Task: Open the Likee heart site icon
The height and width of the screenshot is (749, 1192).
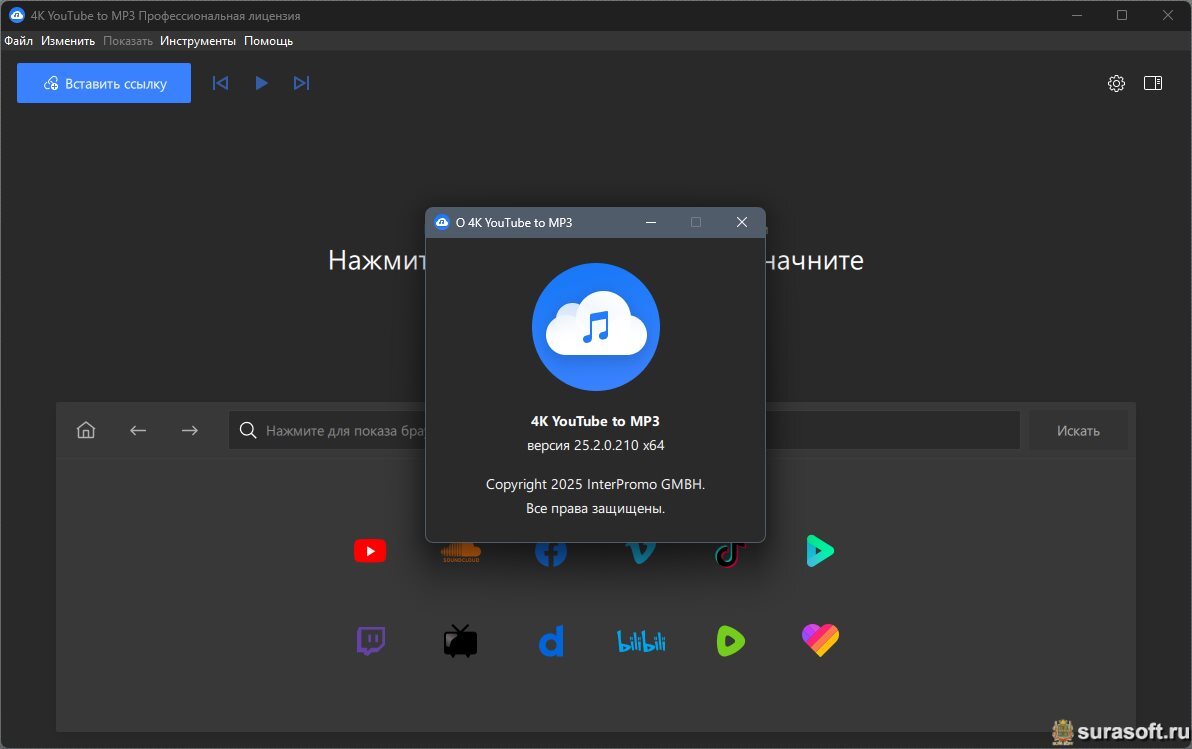Action: click(x=820, y=640)
